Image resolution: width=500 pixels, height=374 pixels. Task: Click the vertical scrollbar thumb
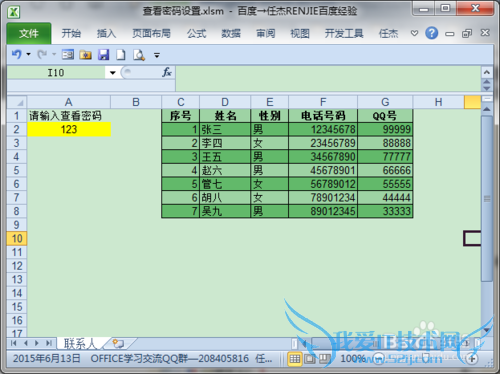487,198
